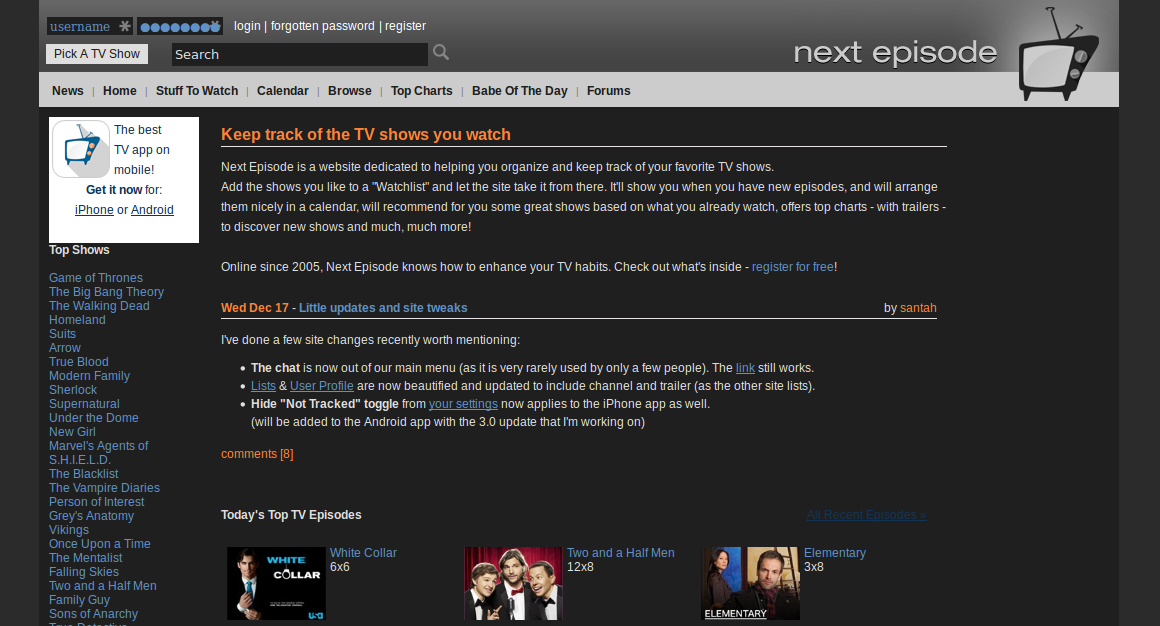Open Little updates and site tweaks post
The width and height of the screenshot is (1160, 626).
click(383, 308)
